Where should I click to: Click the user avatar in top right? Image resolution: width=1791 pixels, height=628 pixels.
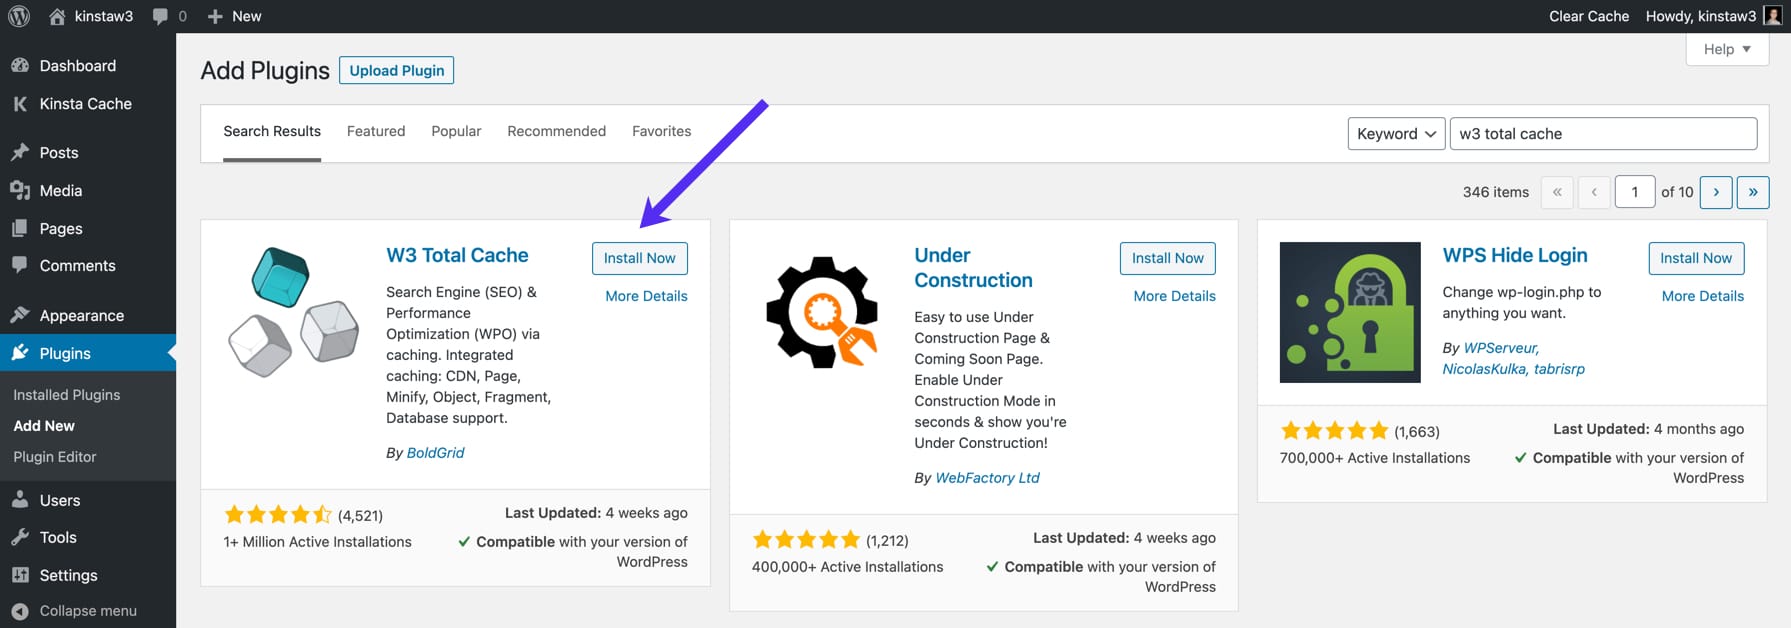[1773, 16]
